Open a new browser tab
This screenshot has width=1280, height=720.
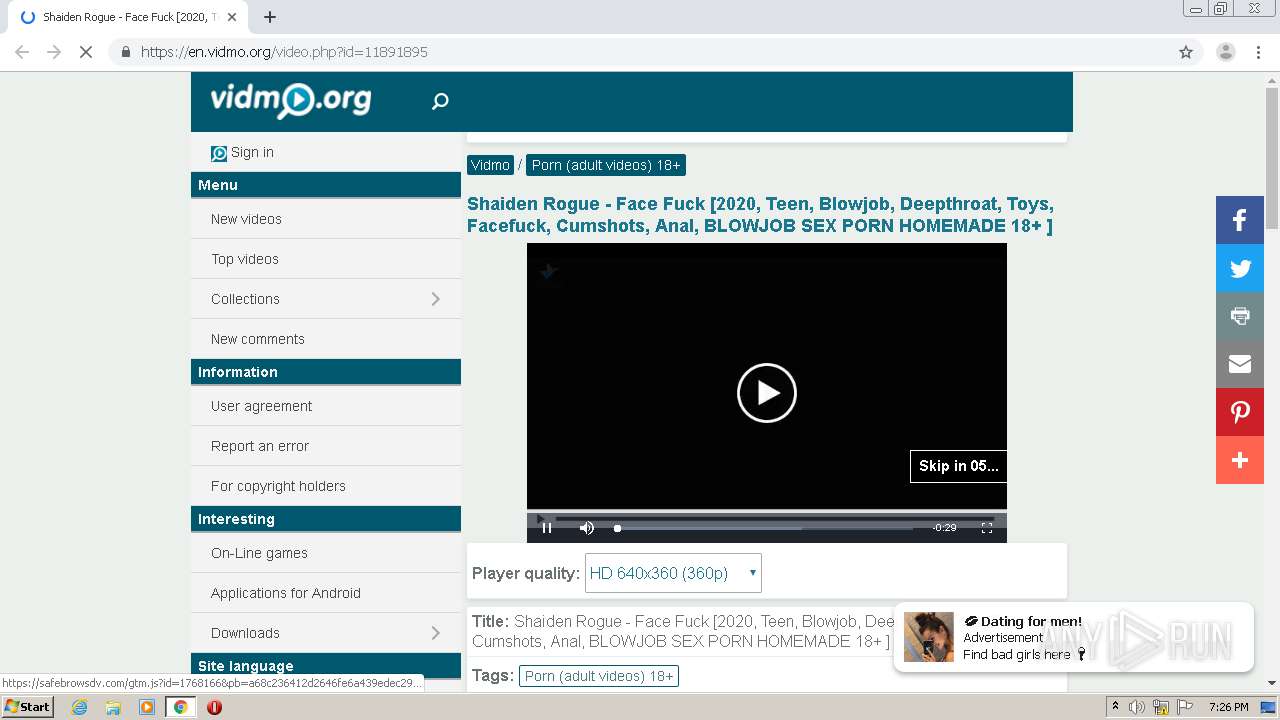pyautogui.click(x=270, y=17)
